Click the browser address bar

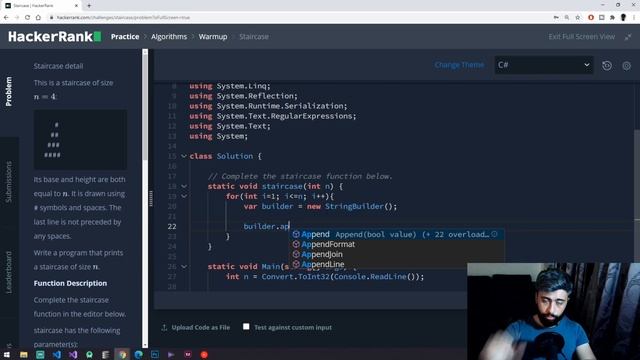pyautogui.click(x=300, y=18)
